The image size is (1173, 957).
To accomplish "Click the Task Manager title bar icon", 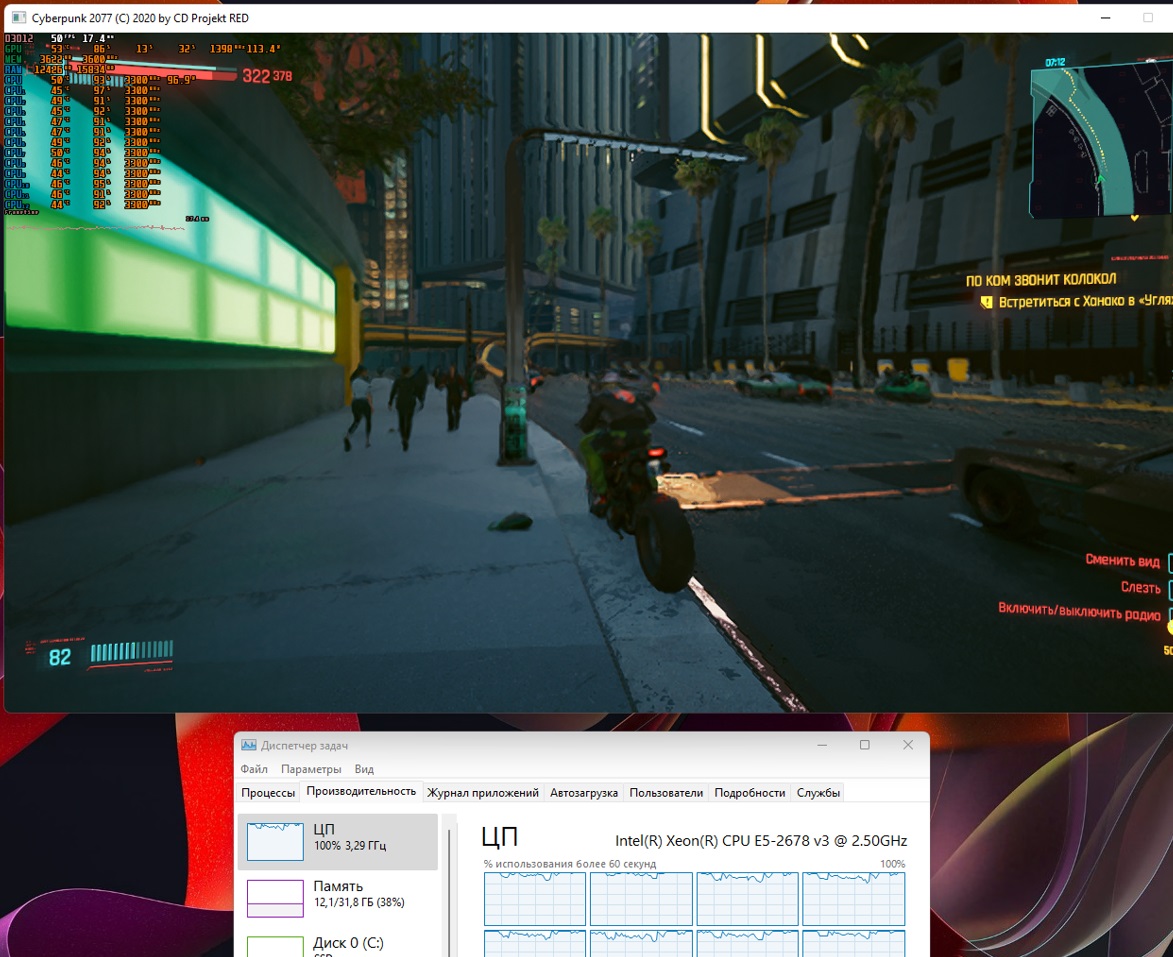I will (248, 745).
